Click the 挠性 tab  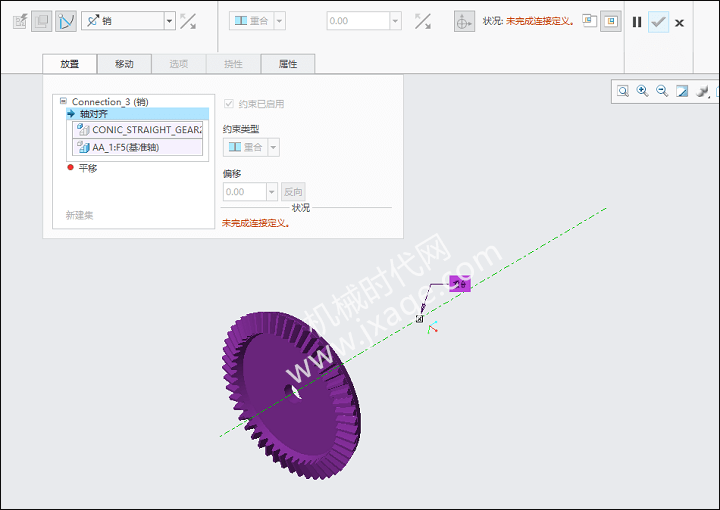(x=233, y=64)
